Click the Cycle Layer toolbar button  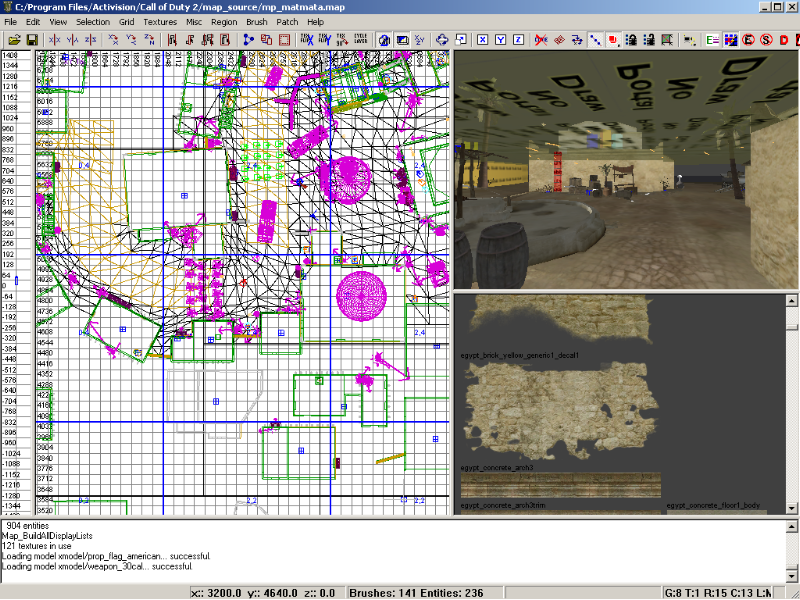(361, 40)
